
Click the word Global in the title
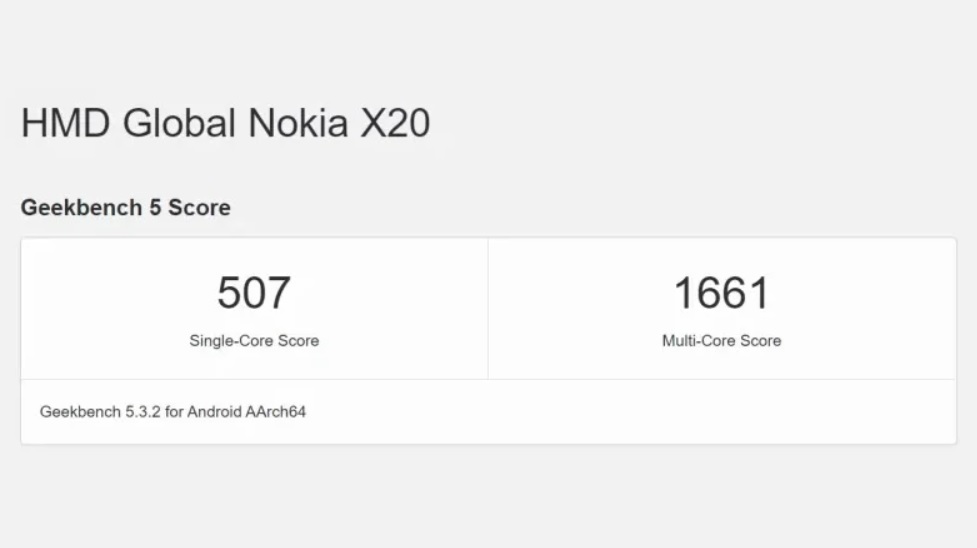180,123
